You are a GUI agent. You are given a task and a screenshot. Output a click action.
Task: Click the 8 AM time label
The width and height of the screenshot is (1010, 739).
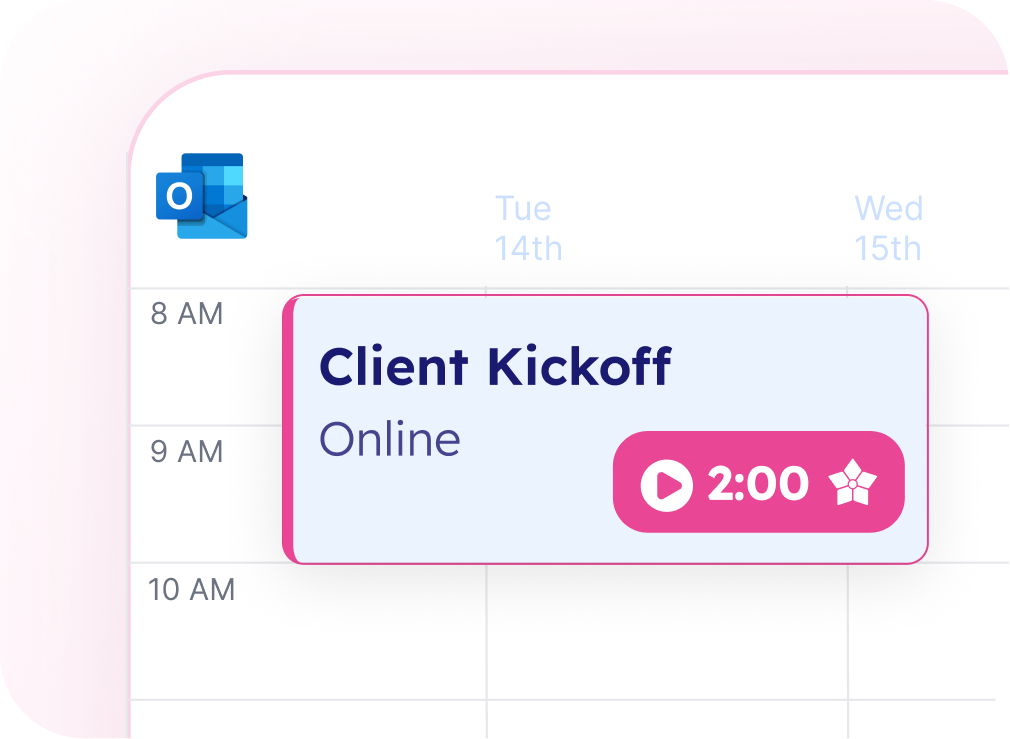(187, 314)
